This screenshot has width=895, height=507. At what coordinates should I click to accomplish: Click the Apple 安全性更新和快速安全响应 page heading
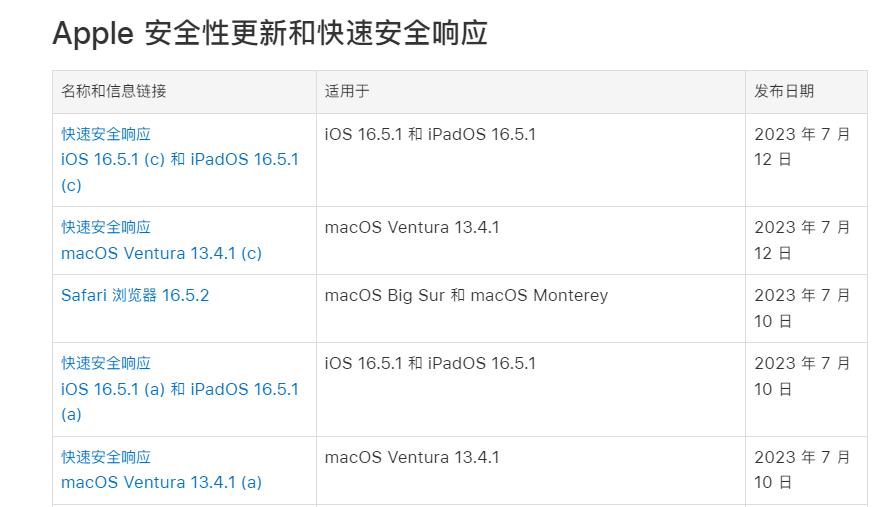pyautogui.click(x=270, y=33)
